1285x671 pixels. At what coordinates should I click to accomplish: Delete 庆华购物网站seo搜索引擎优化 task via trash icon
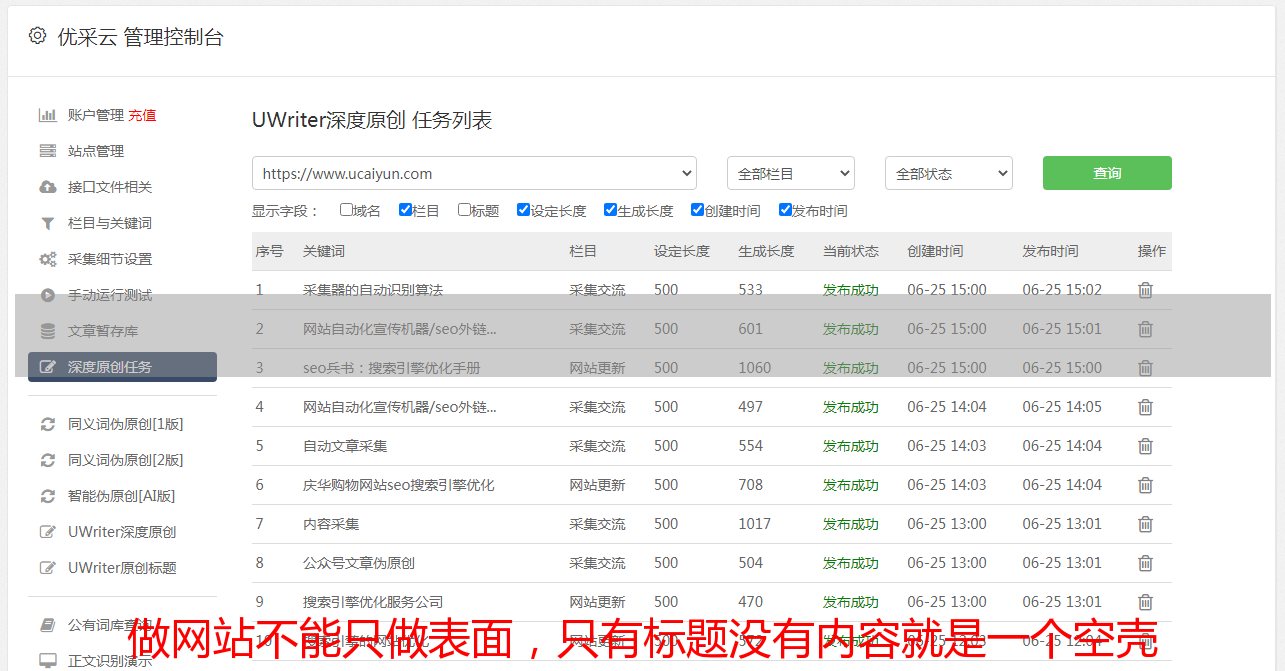(1145, 485)
